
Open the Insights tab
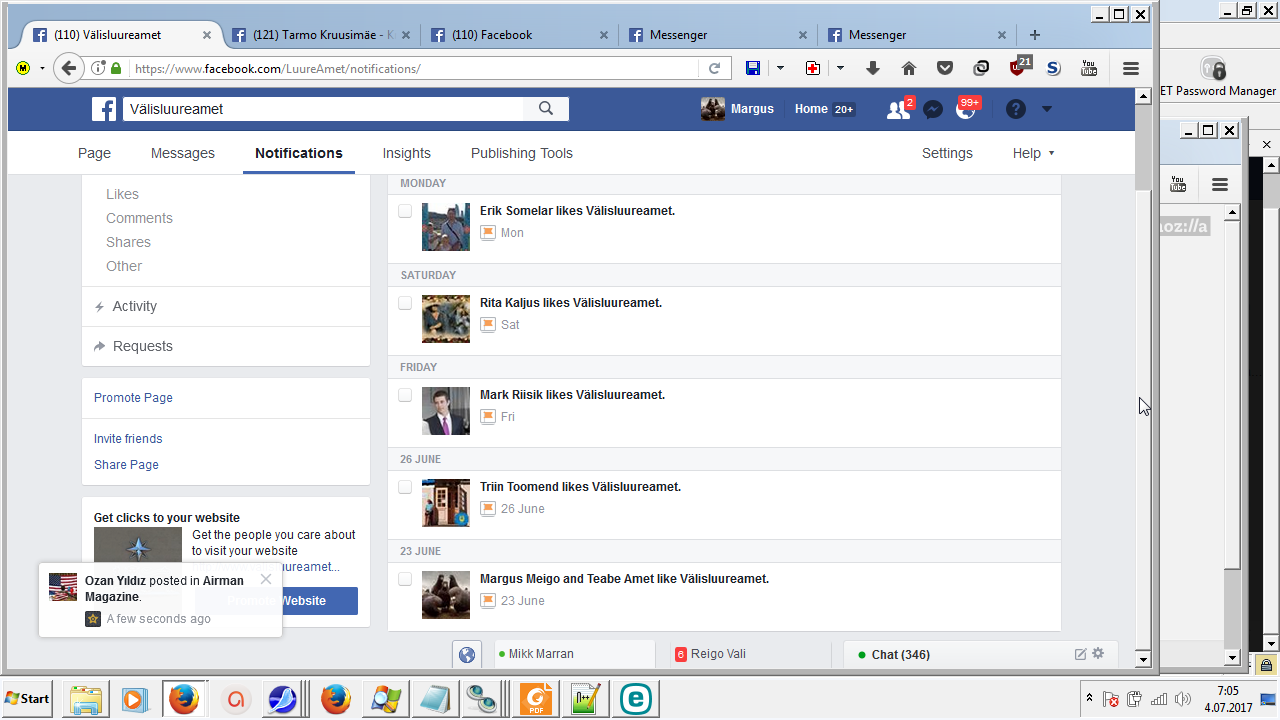pyautogui.click(x=406, y=153)
